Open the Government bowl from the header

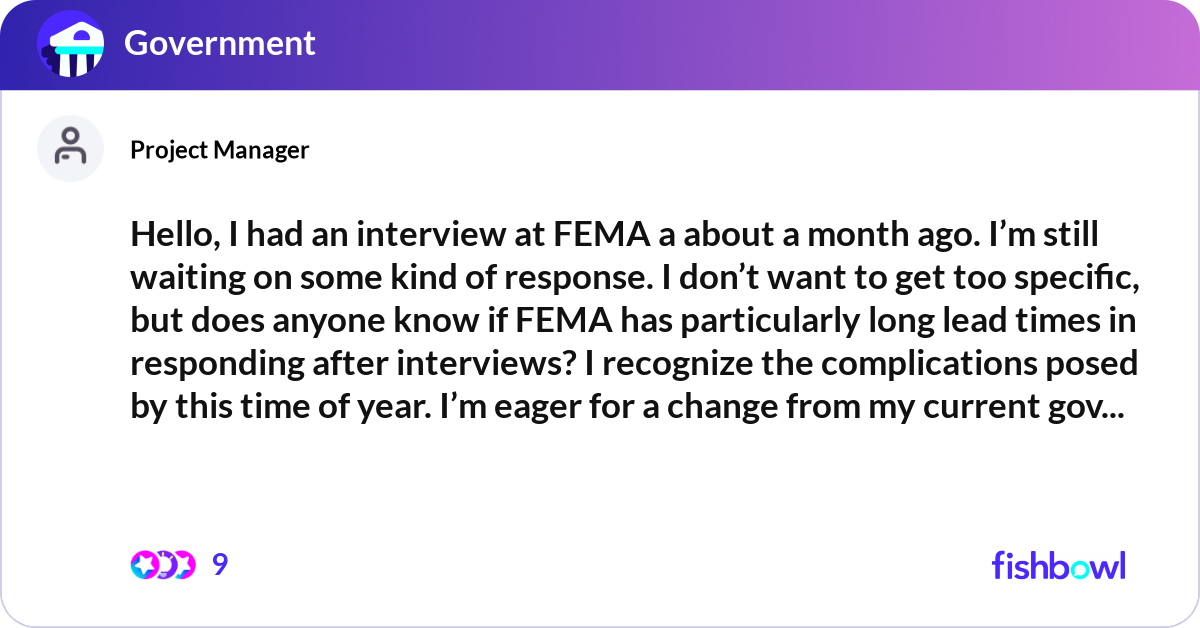click(219, 43)
